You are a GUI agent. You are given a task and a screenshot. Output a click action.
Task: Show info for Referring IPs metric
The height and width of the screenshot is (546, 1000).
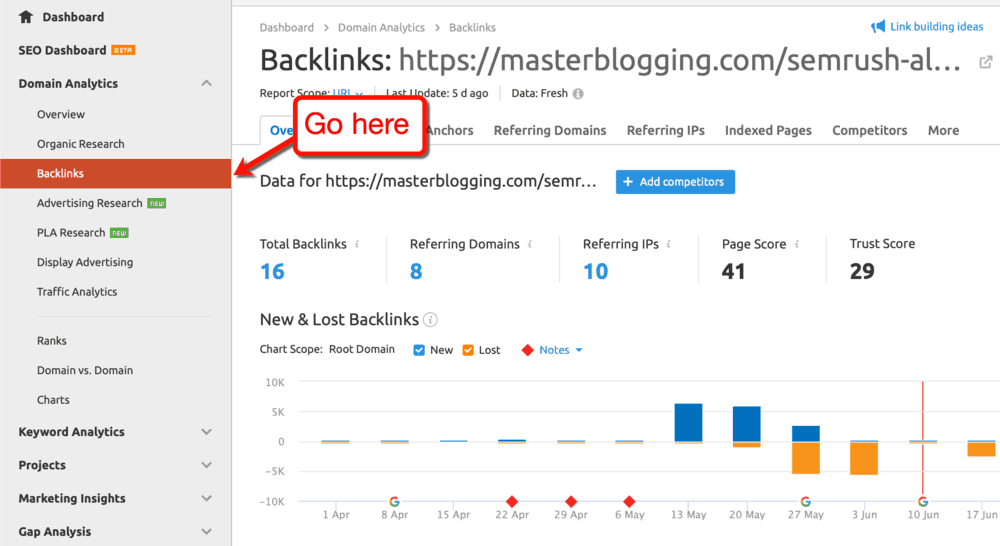tap(668, 244)
